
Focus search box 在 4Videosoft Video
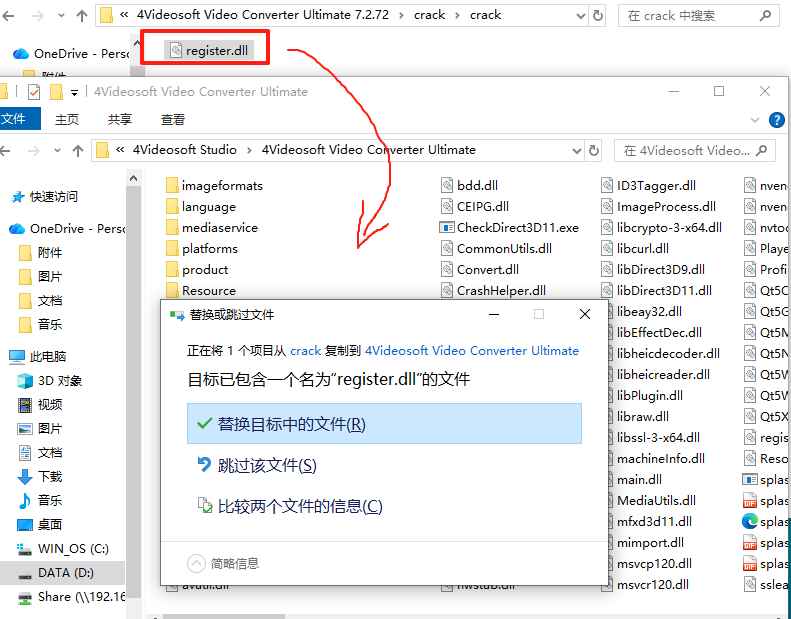coord(694,150)
